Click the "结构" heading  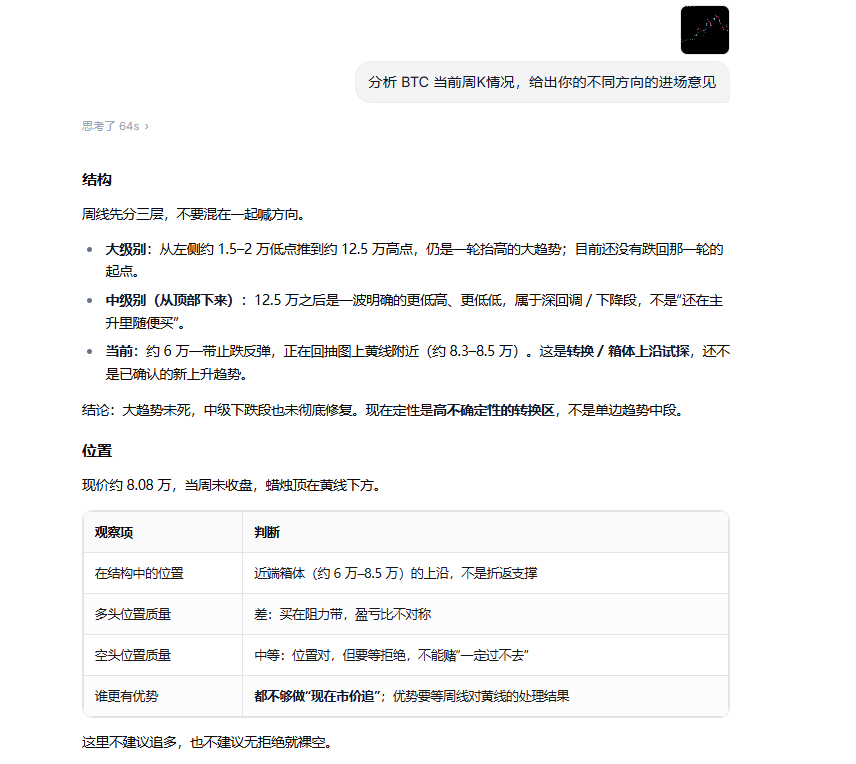point(97,180)
